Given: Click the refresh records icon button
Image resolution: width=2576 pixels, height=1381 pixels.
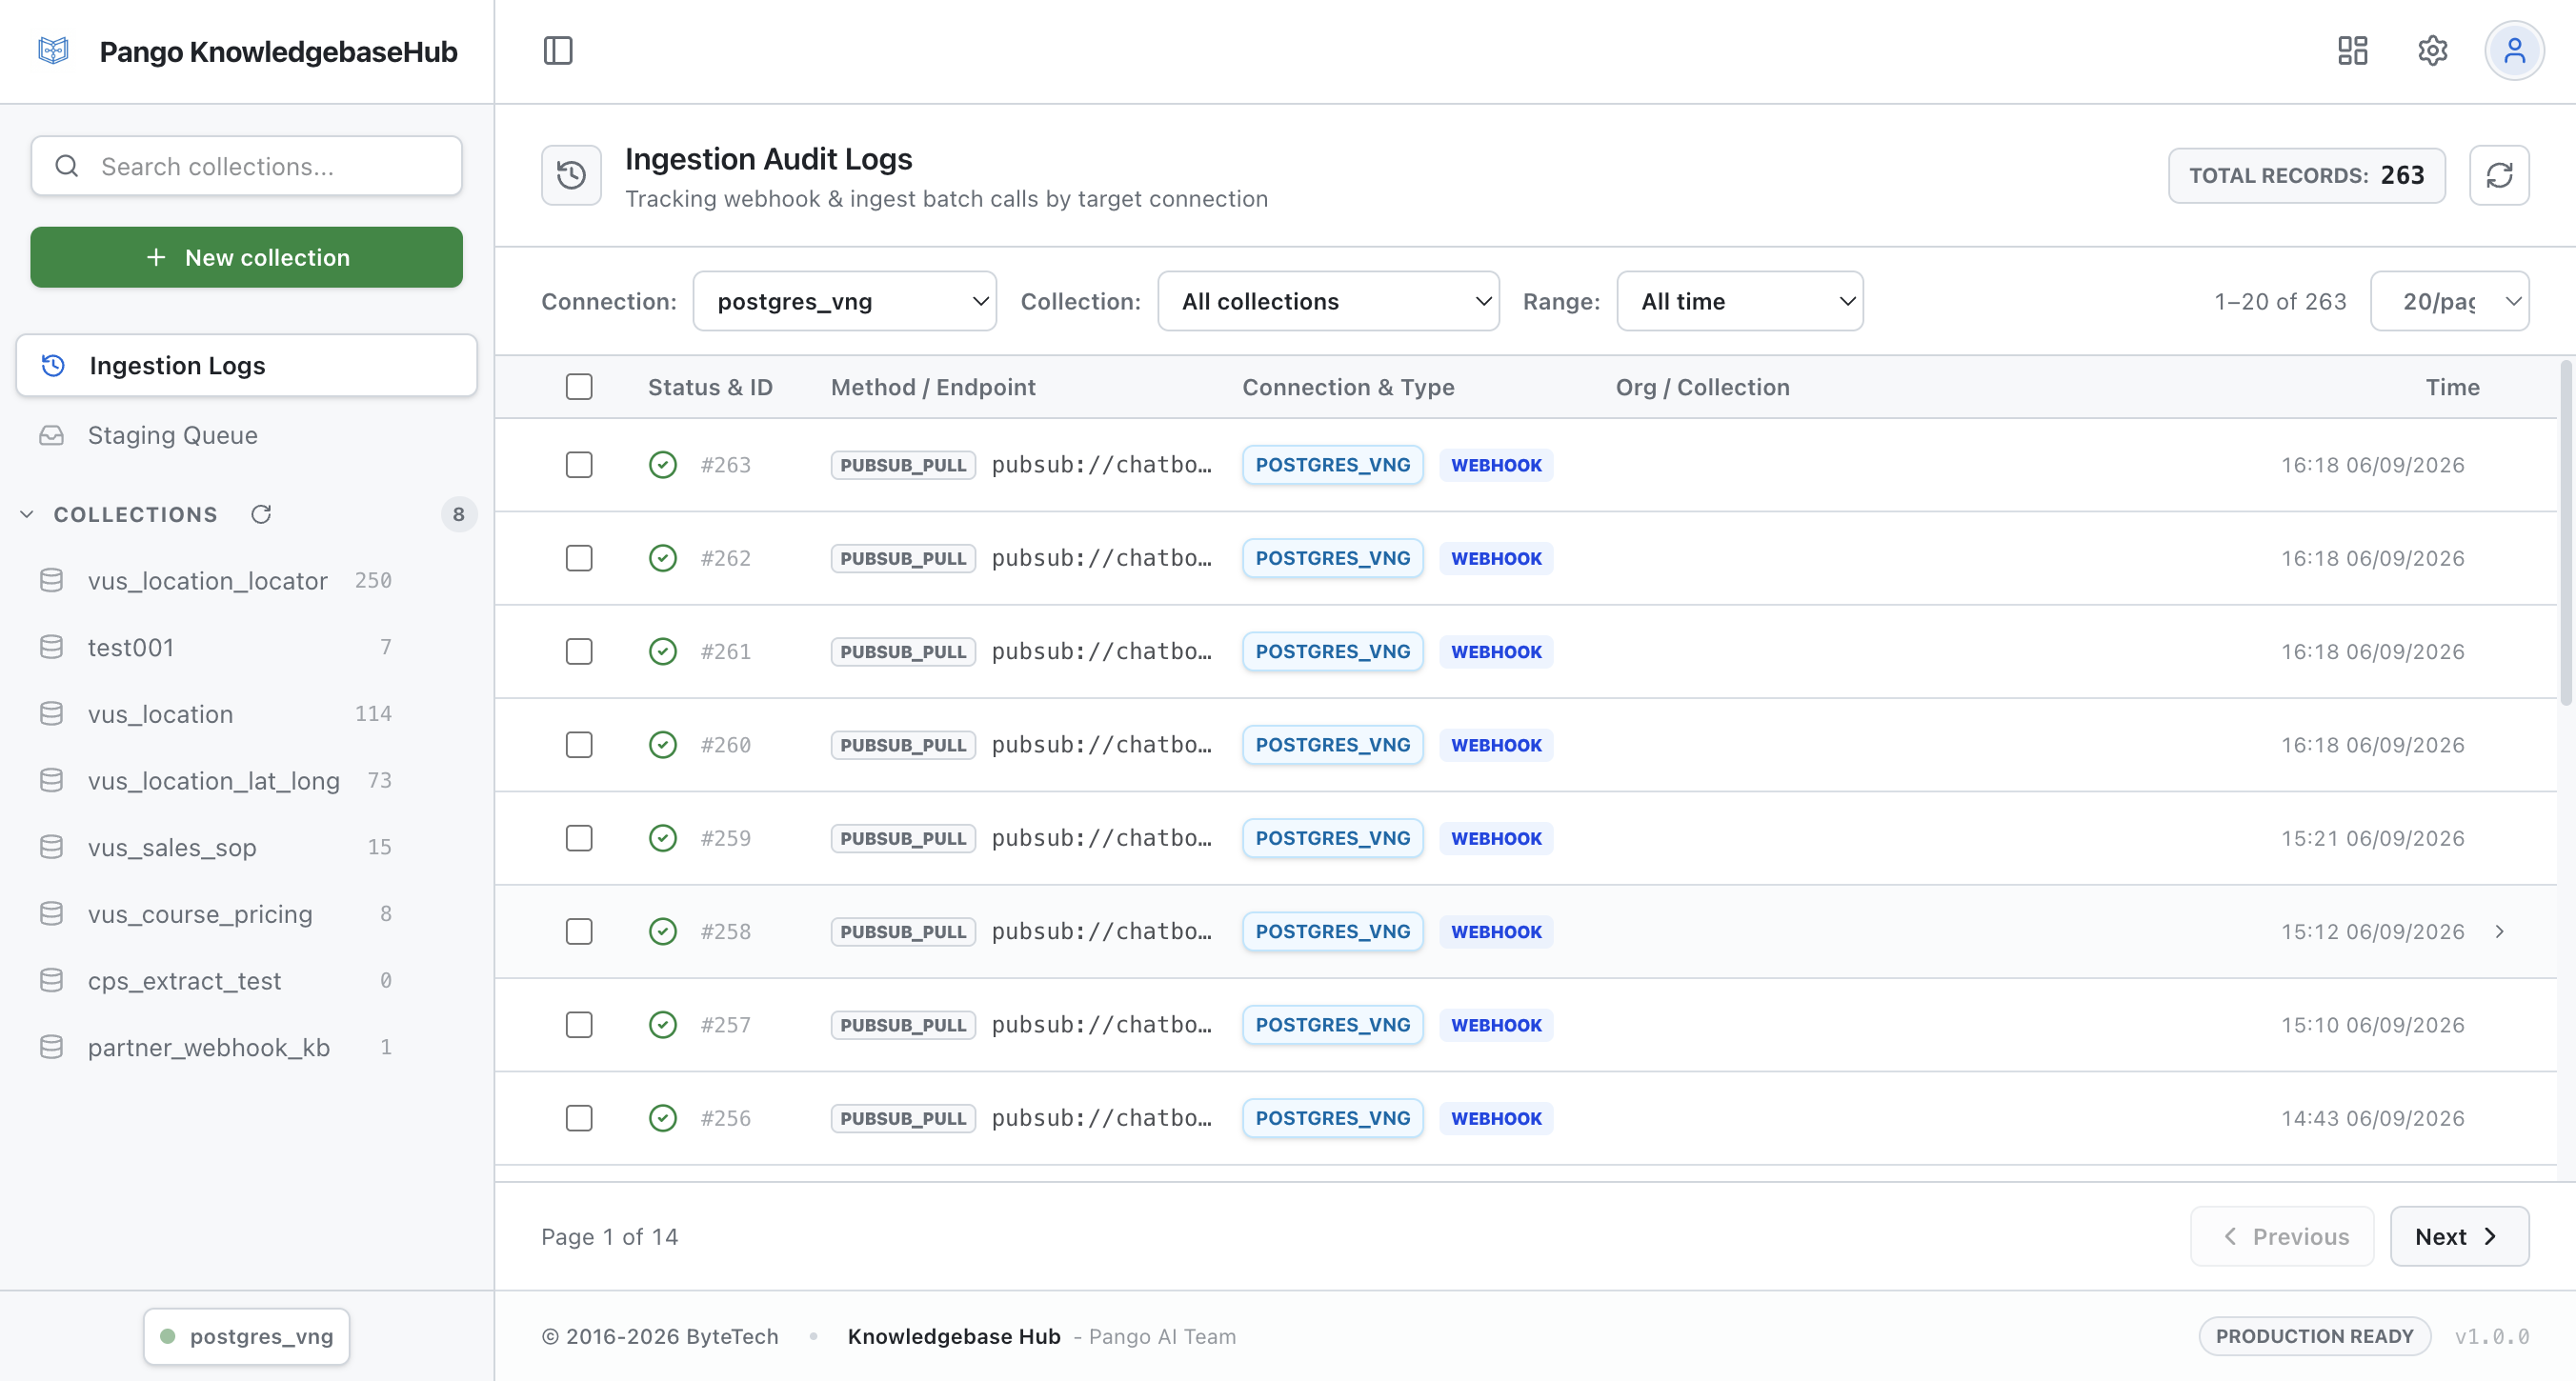Looking at the screenshot, I should coord(2499,175).
